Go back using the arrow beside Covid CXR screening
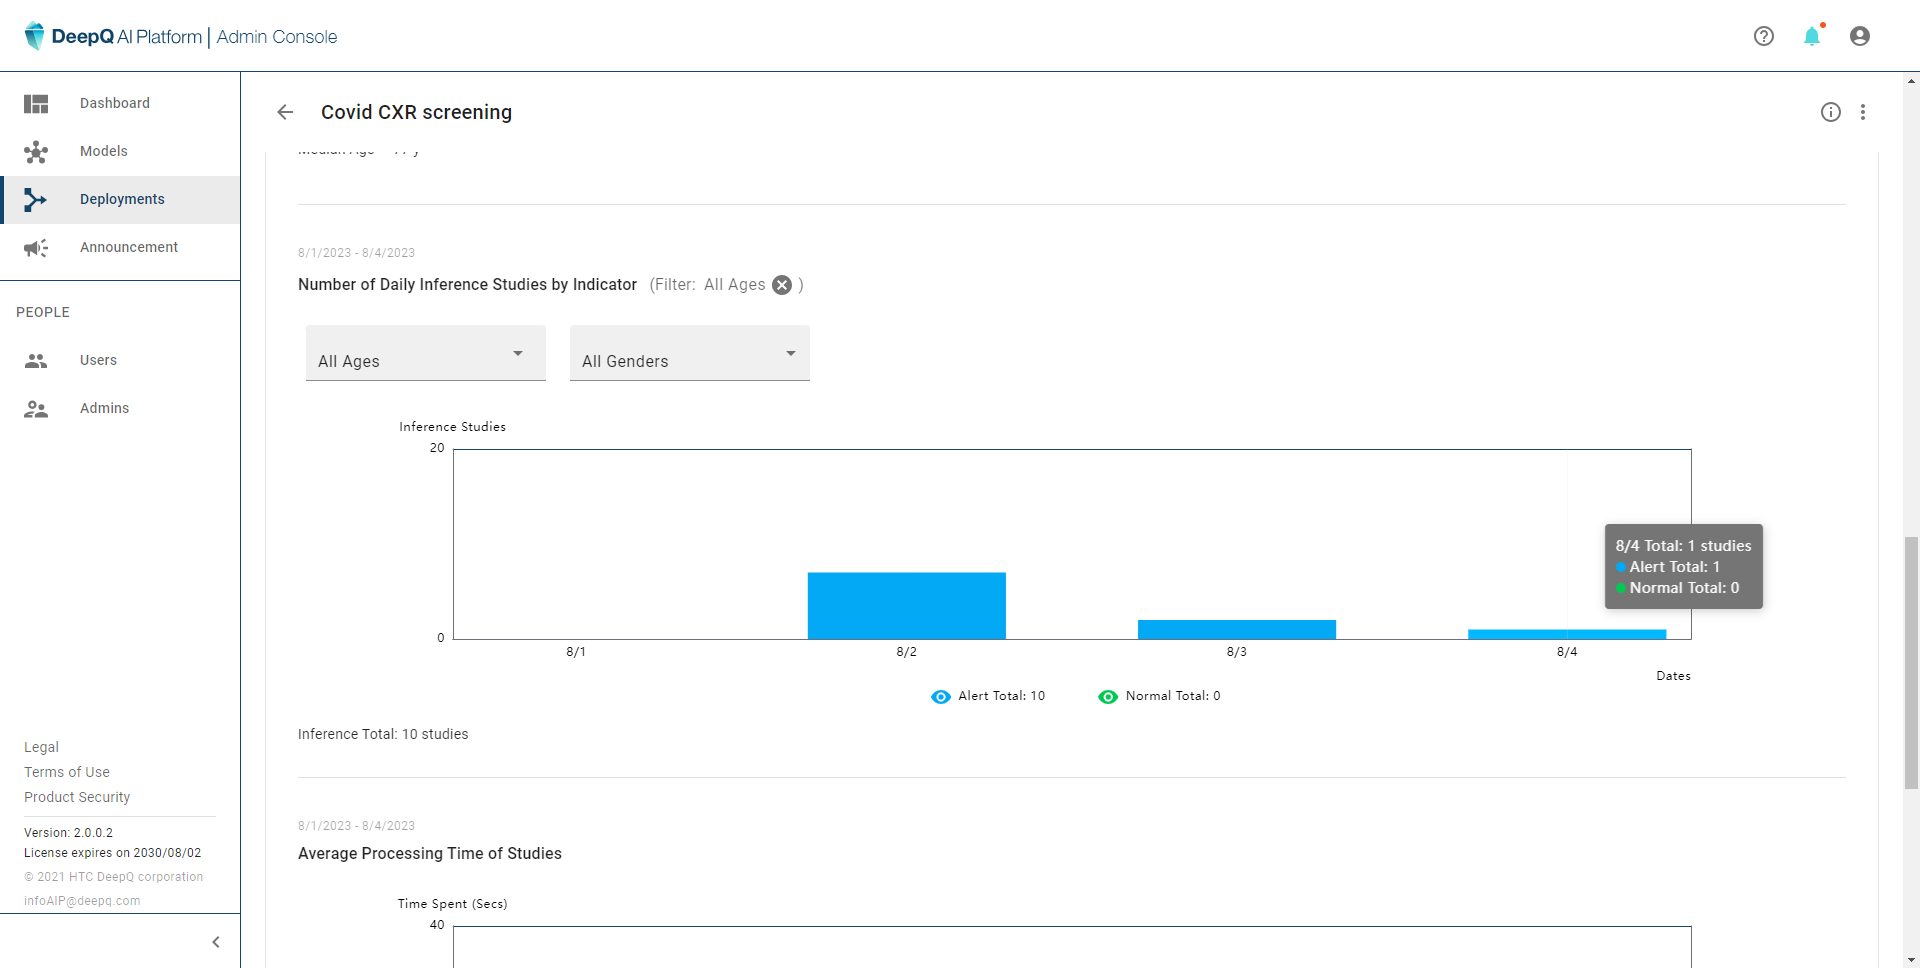This screenshot has height=968, width=1920. pyautogui.click(x=285, y=112)
